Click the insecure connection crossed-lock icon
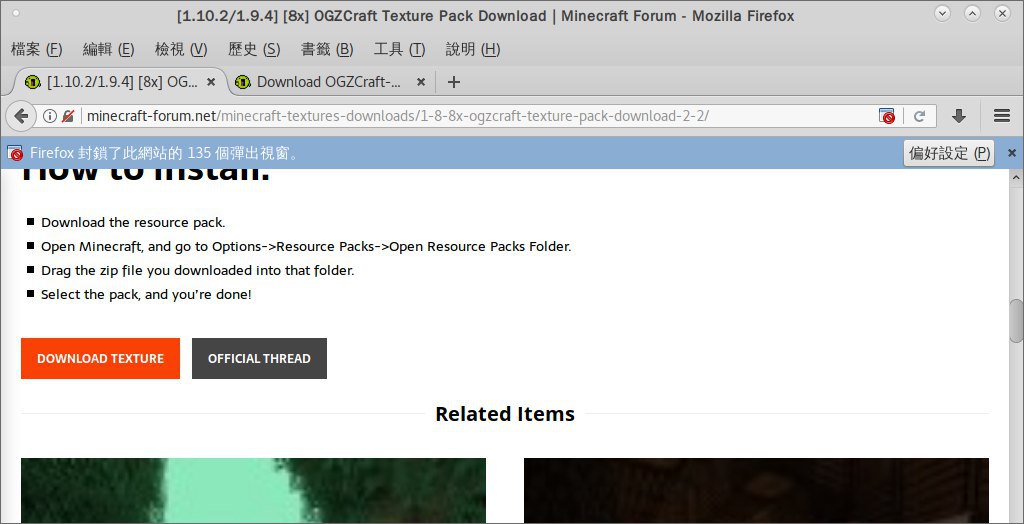Viewport: 1024px width, 524px height. click(67, 116)
